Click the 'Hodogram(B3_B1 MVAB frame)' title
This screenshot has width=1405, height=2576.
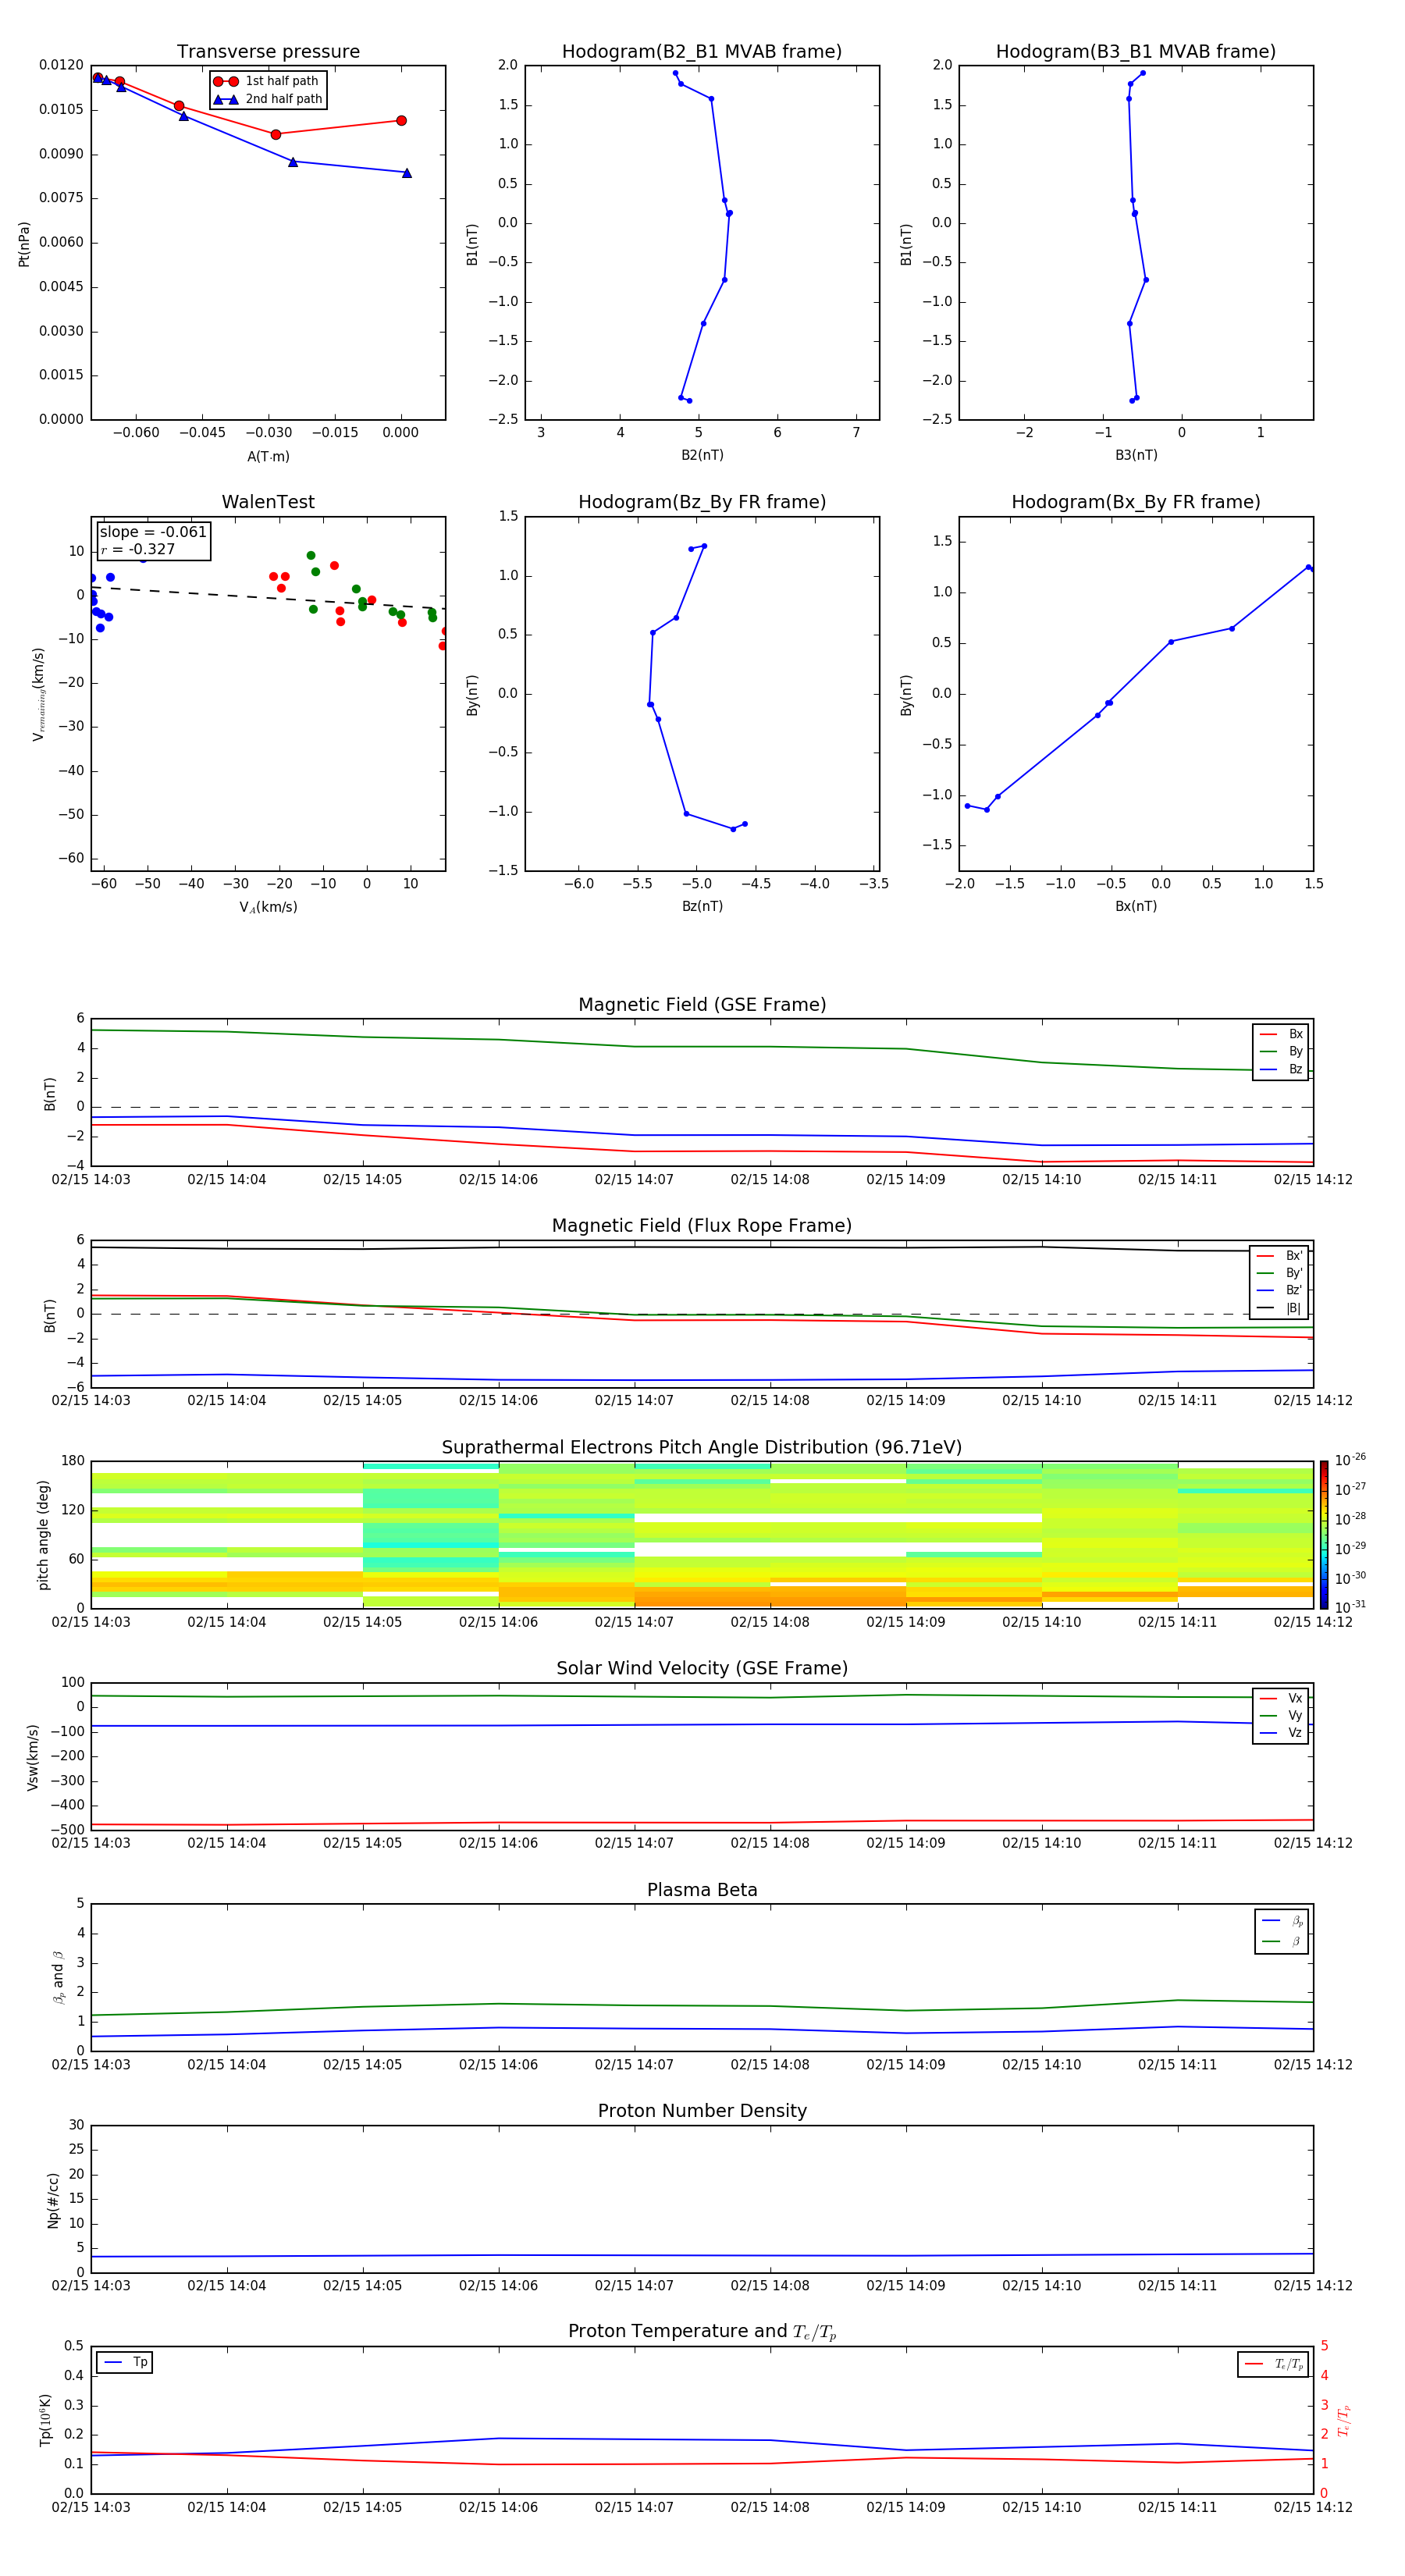(x=1136, y=52)
